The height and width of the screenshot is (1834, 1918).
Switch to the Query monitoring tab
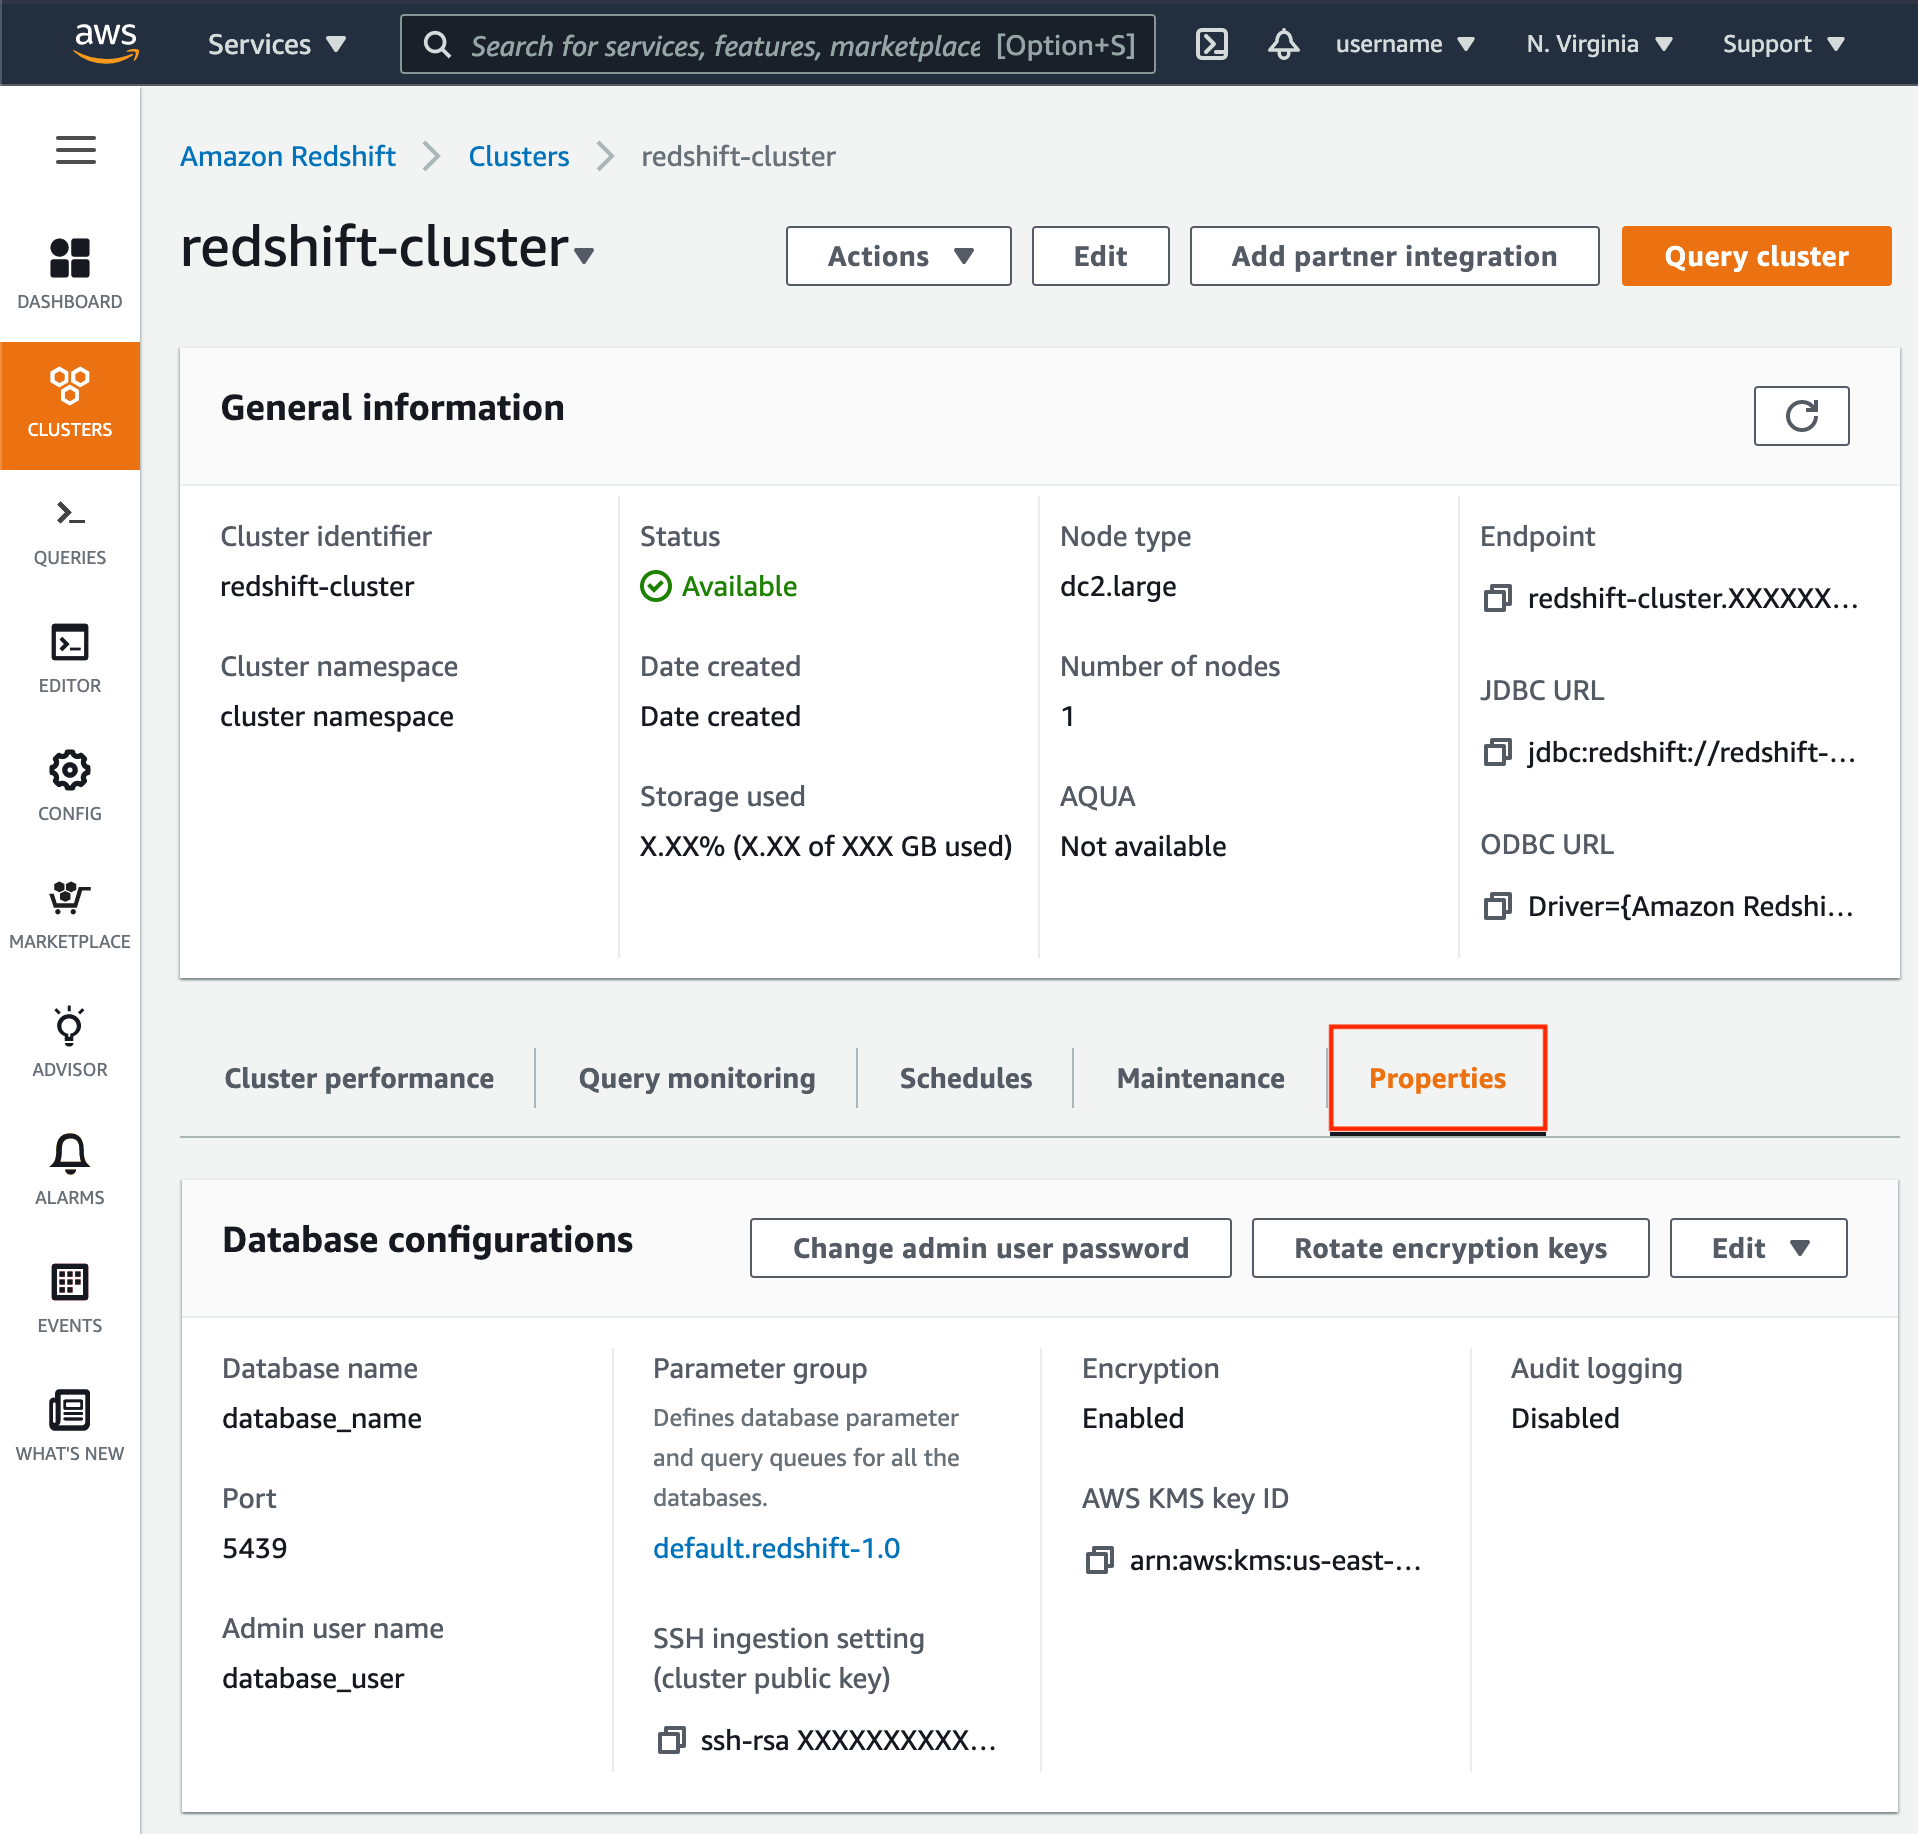(697, 1078)
